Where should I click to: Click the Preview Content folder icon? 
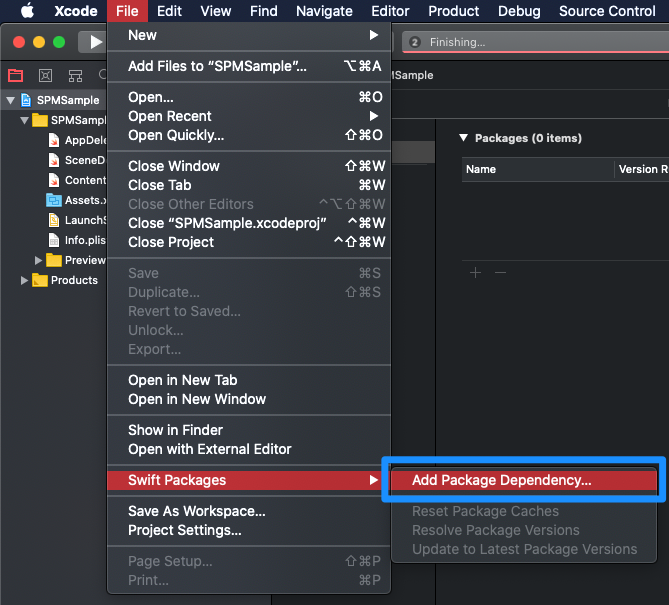[54, 260]
